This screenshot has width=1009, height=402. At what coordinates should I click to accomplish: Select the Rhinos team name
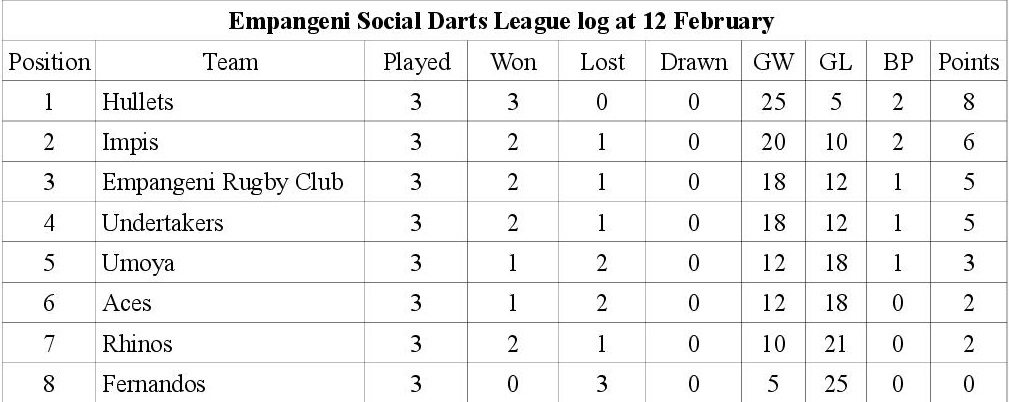137,344
